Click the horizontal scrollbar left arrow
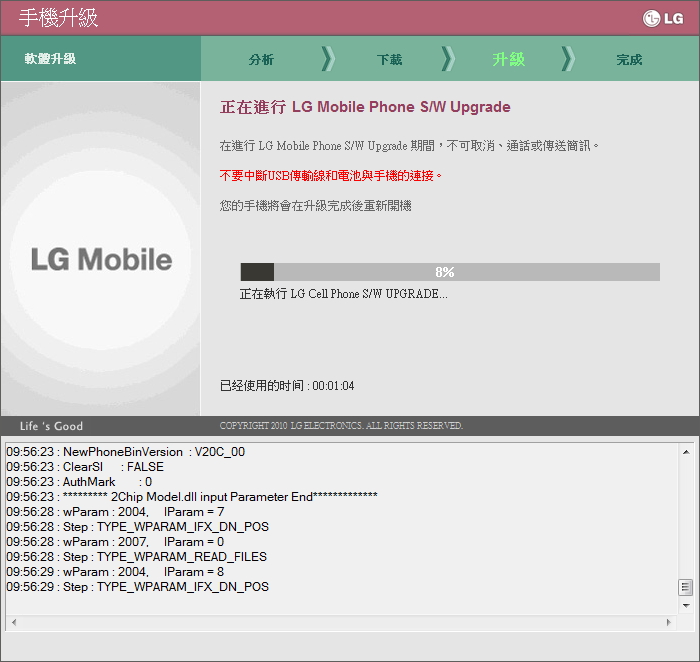This screenshot has height=662, width=700. pyautogui.click(x=14, y=622)
